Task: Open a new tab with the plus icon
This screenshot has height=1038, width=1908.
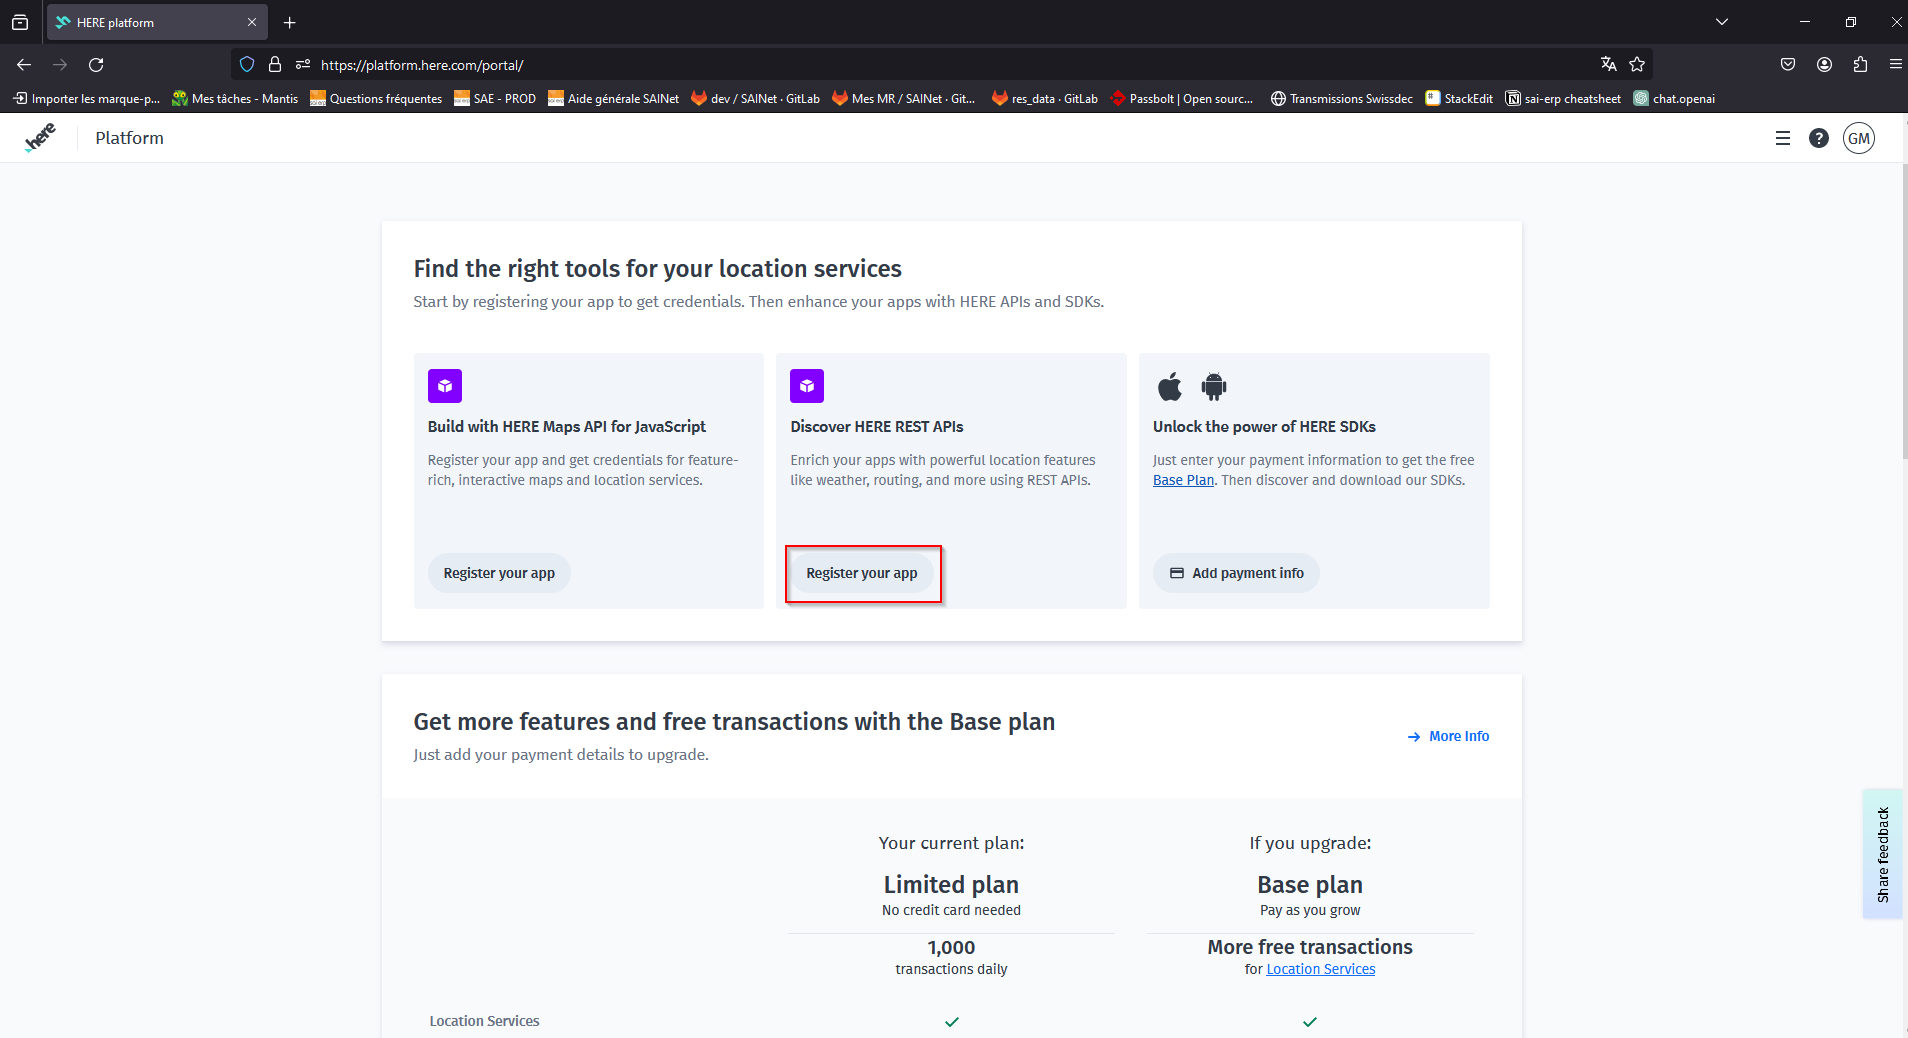Action: (x=289, y=22)
